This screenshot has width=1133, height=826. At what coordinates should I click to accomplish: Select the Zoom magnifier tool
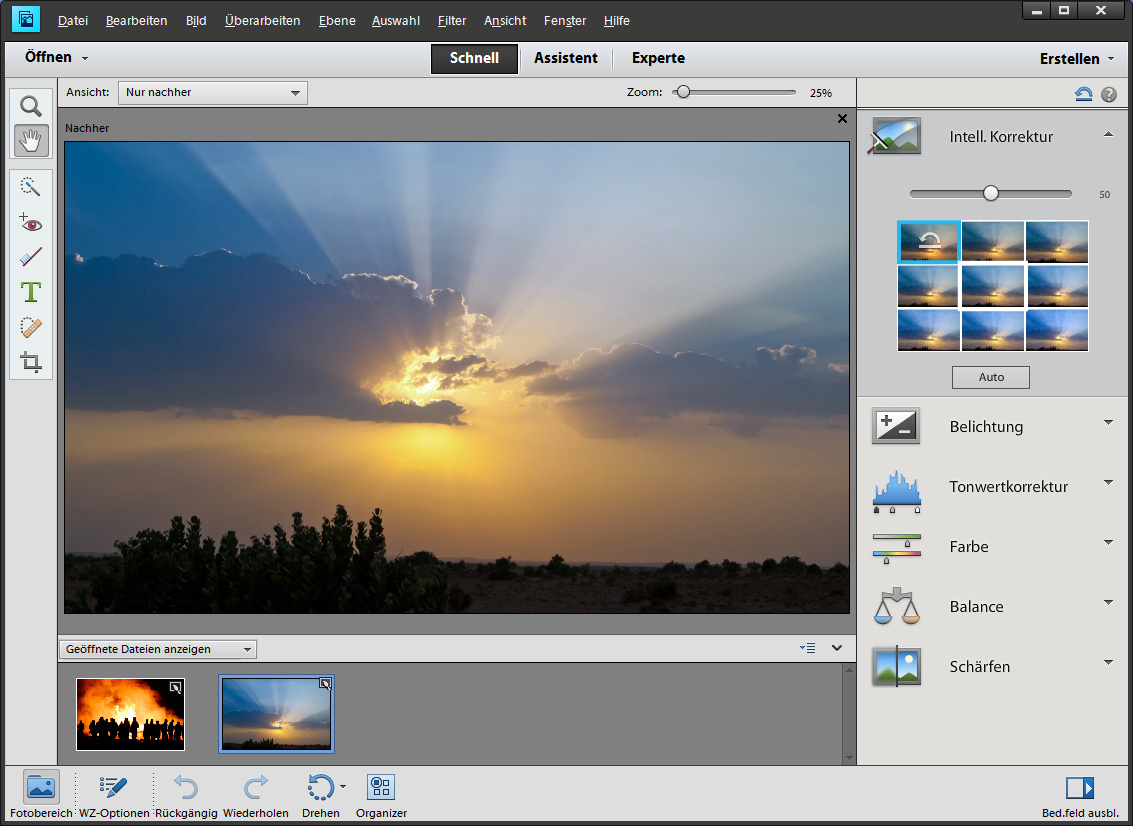tap(31, 106)
